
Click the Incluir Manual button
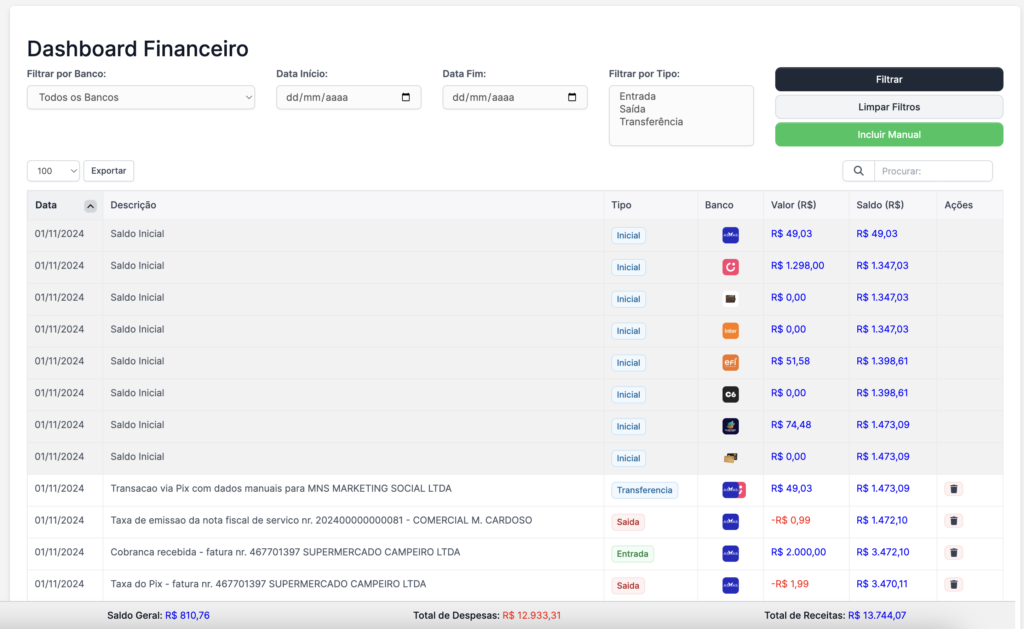point(888,133)
